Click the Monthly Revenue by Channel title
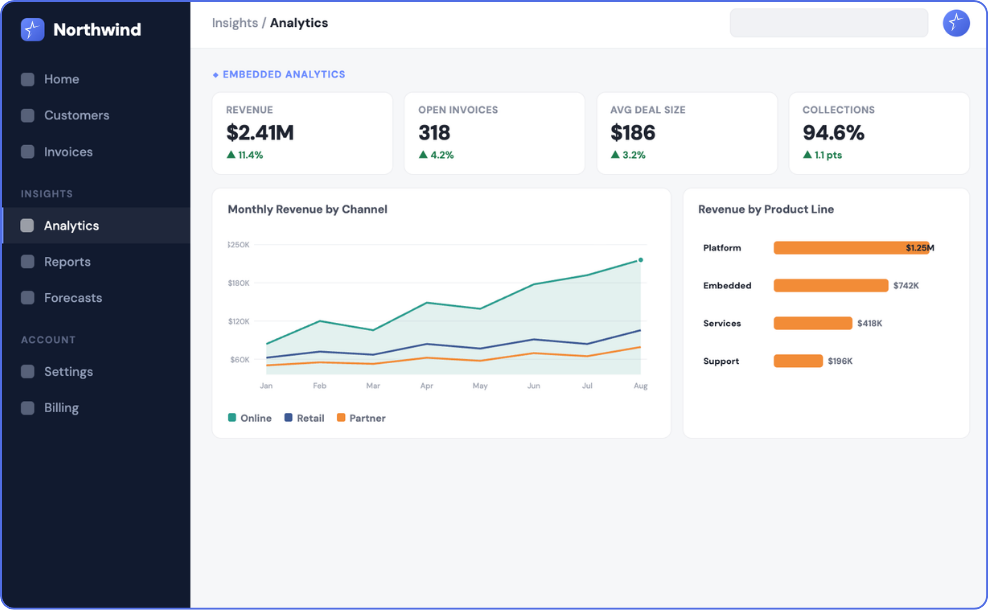 pos(307,209)
